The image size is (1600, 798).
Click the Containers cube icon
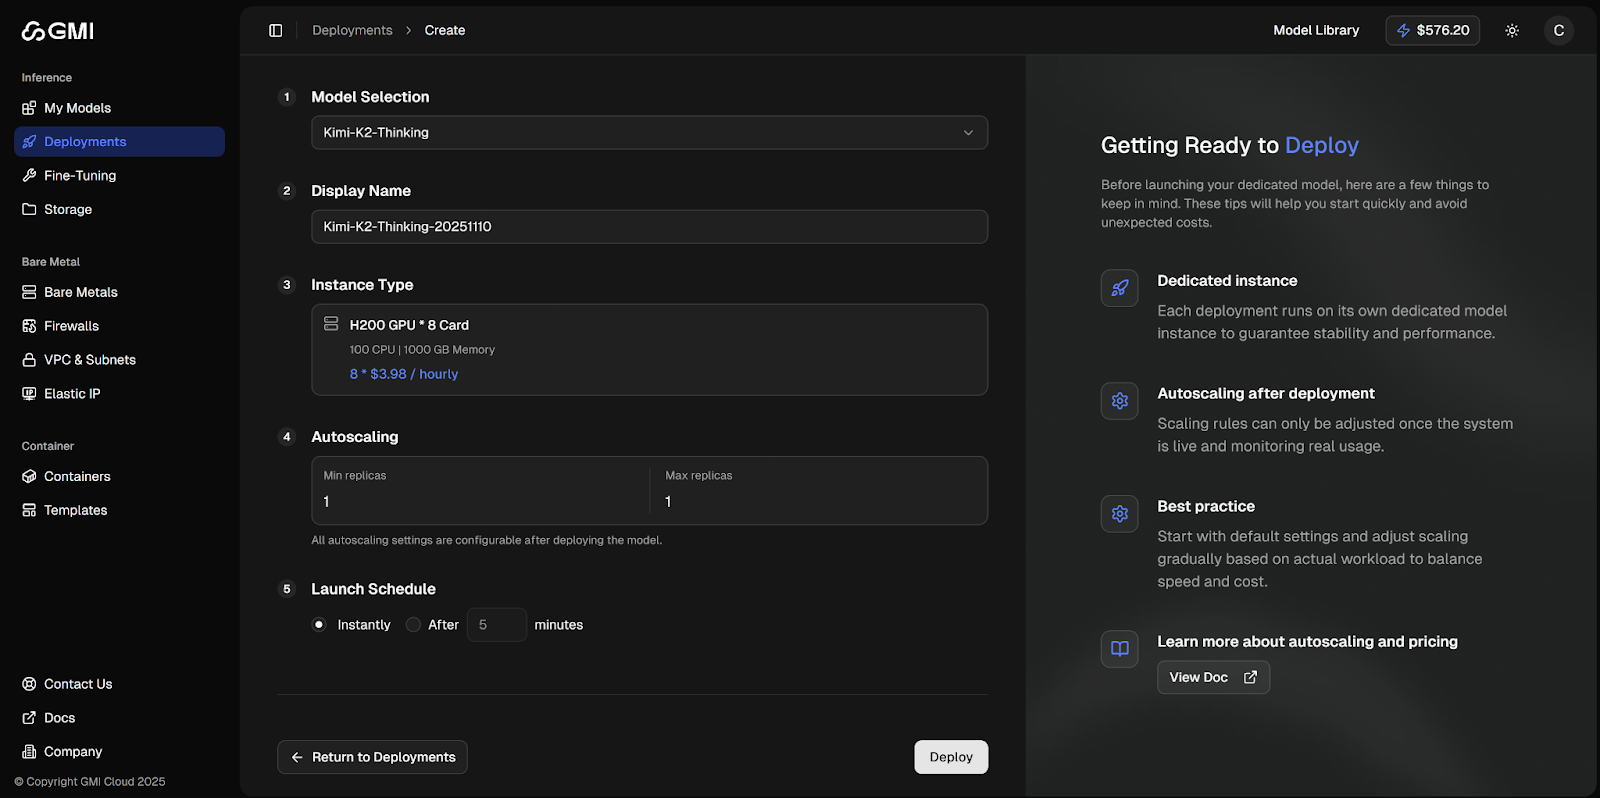pyautogui.click(x=29, y=477)
